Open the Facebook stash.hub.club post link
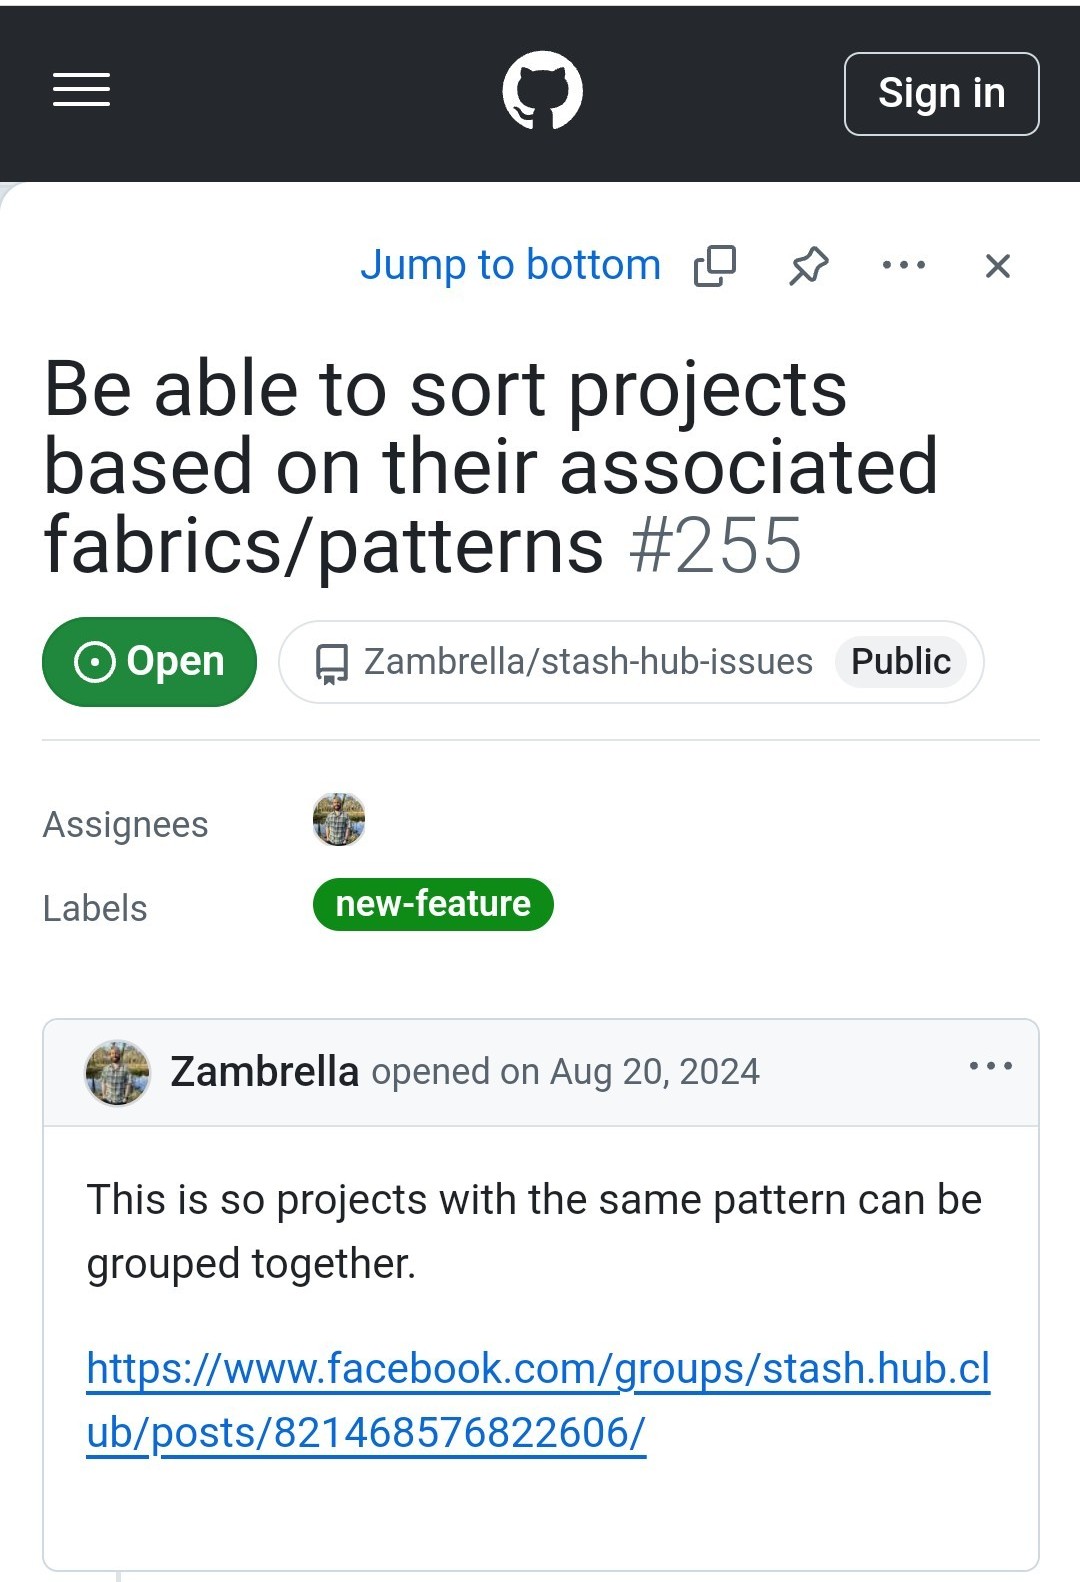 pyautogui.click(x=538, y=1400)
